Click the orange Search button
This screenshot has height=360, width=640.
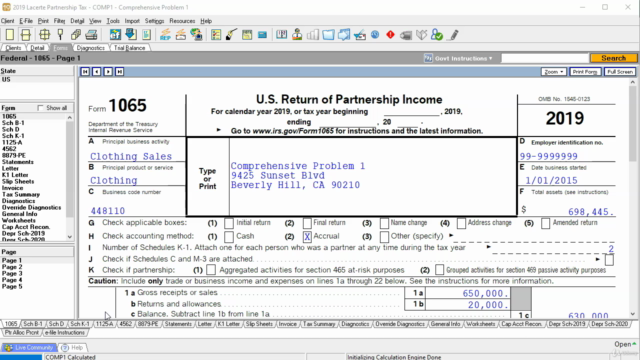613,58
